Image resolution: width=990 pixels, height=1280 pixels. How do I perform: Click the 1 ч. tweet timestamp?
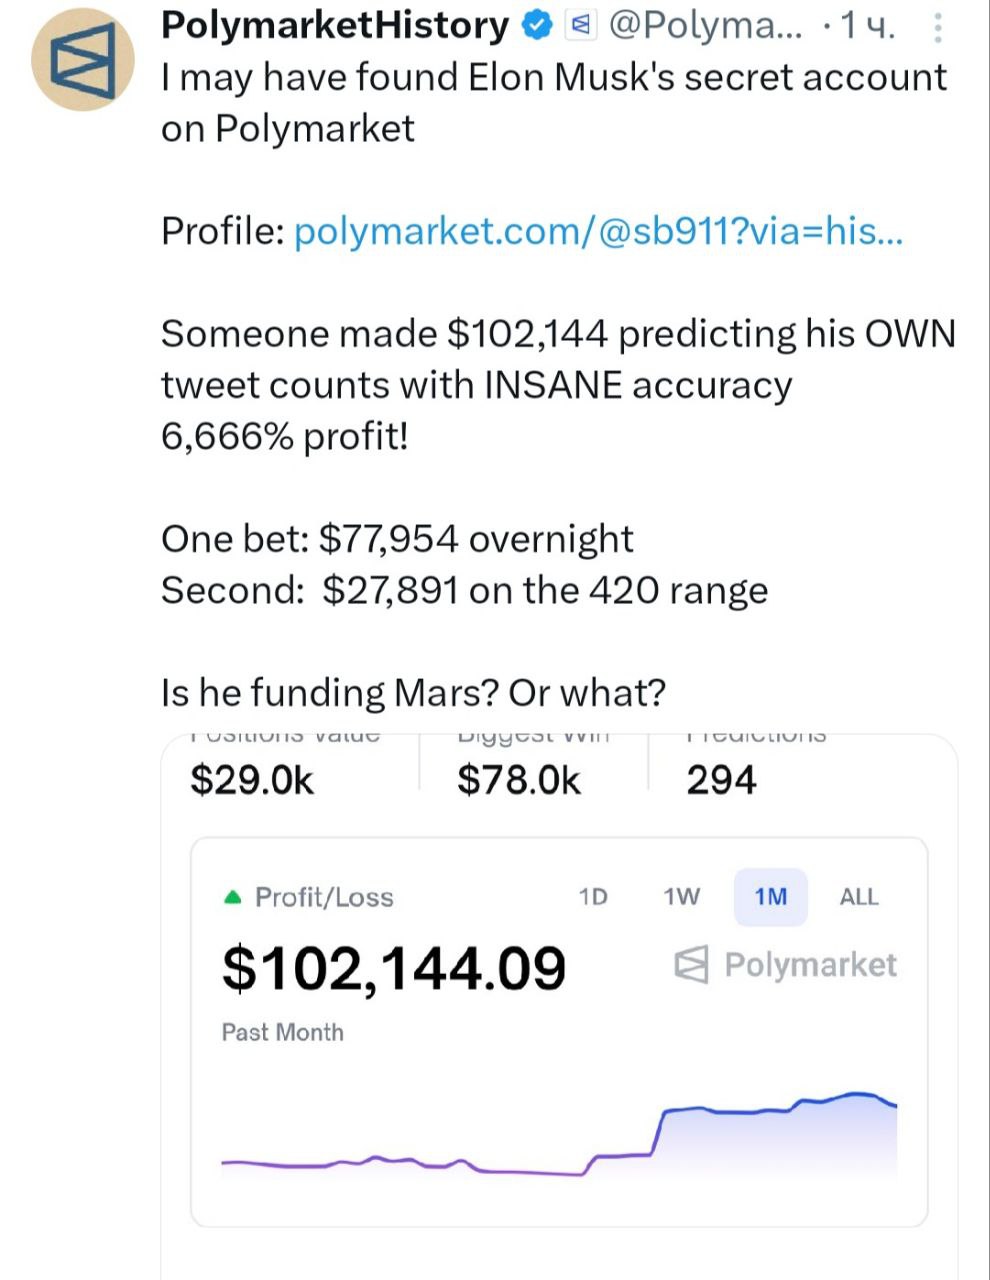pos(866,26)
